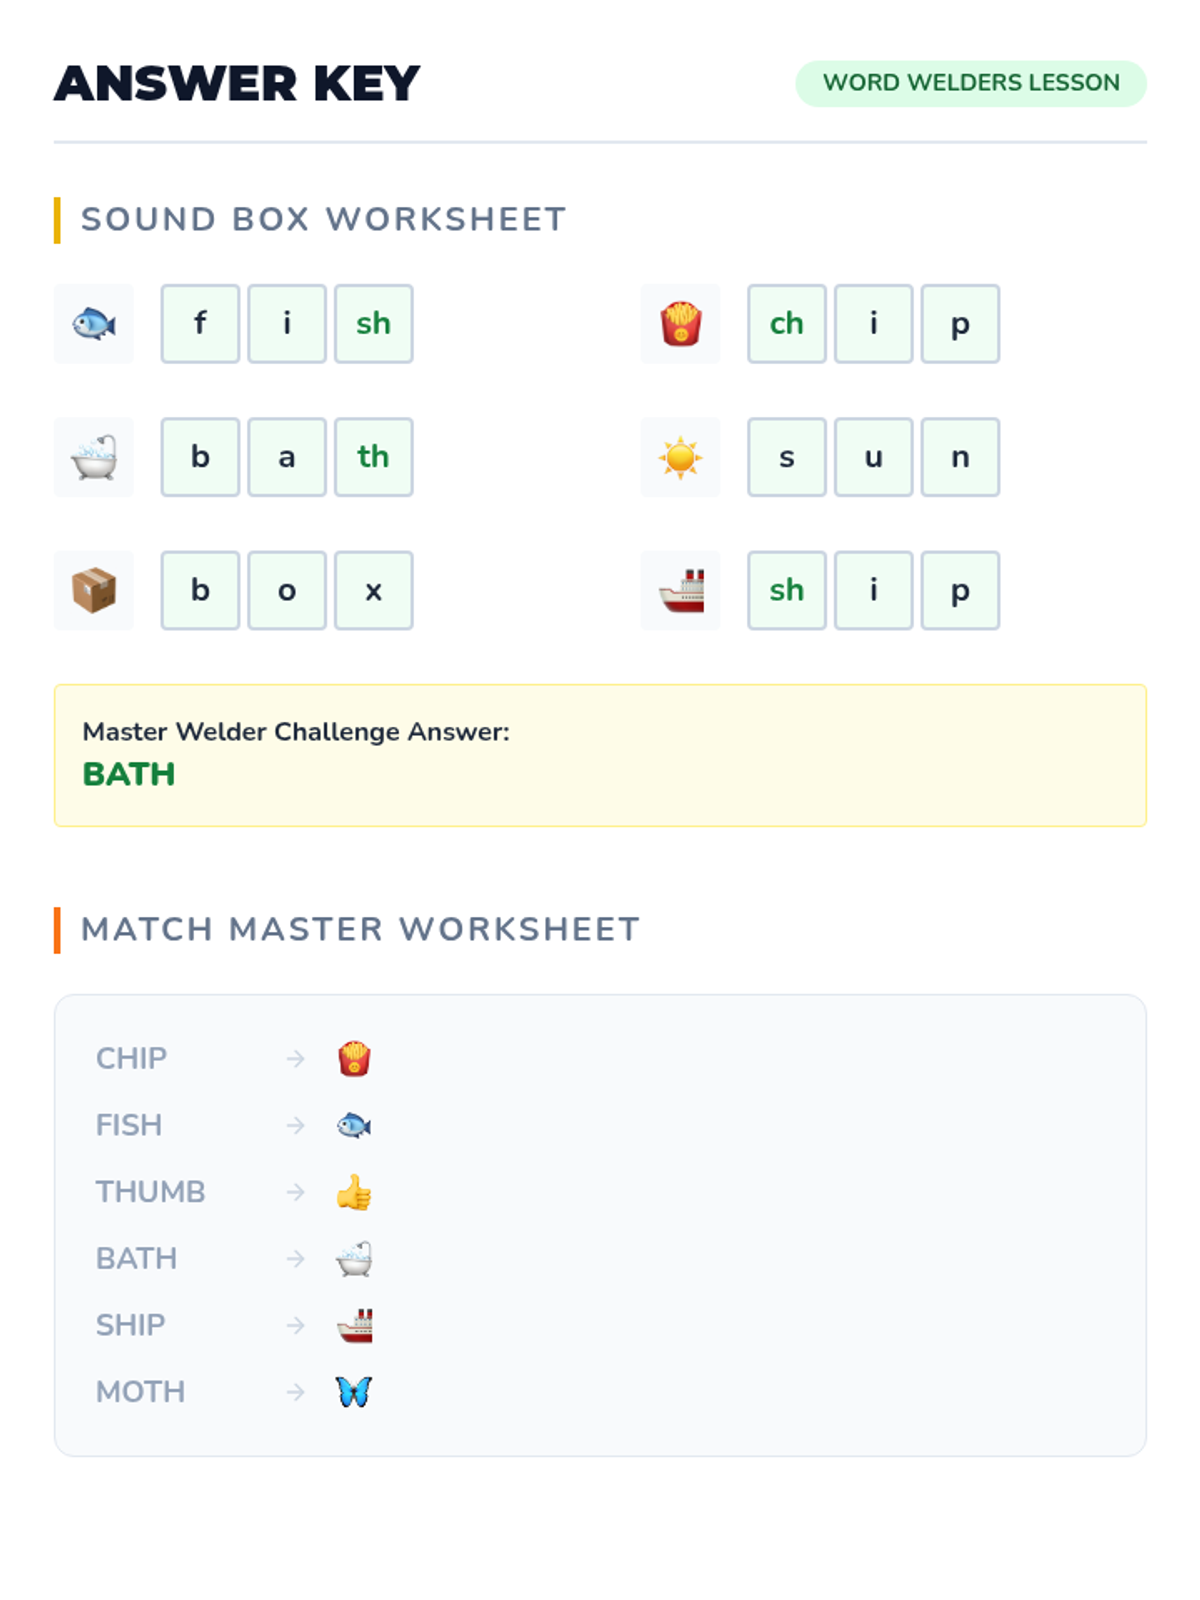
Task: Select the french fries icon beside 'ch i p'
Action: pos(681,324)
